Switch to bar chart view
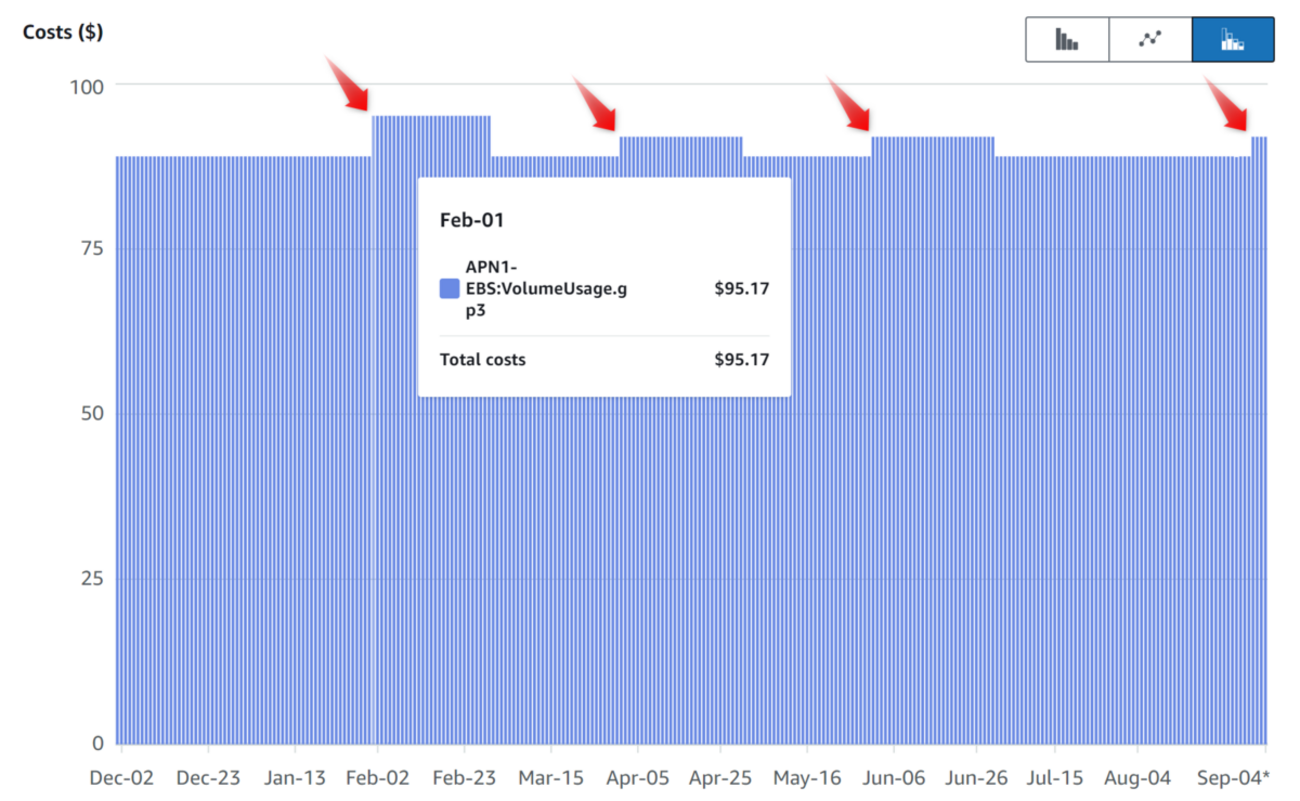The width and height of the screenshot is (1300, 801). pyautogui.click(x=1067, y=39)
